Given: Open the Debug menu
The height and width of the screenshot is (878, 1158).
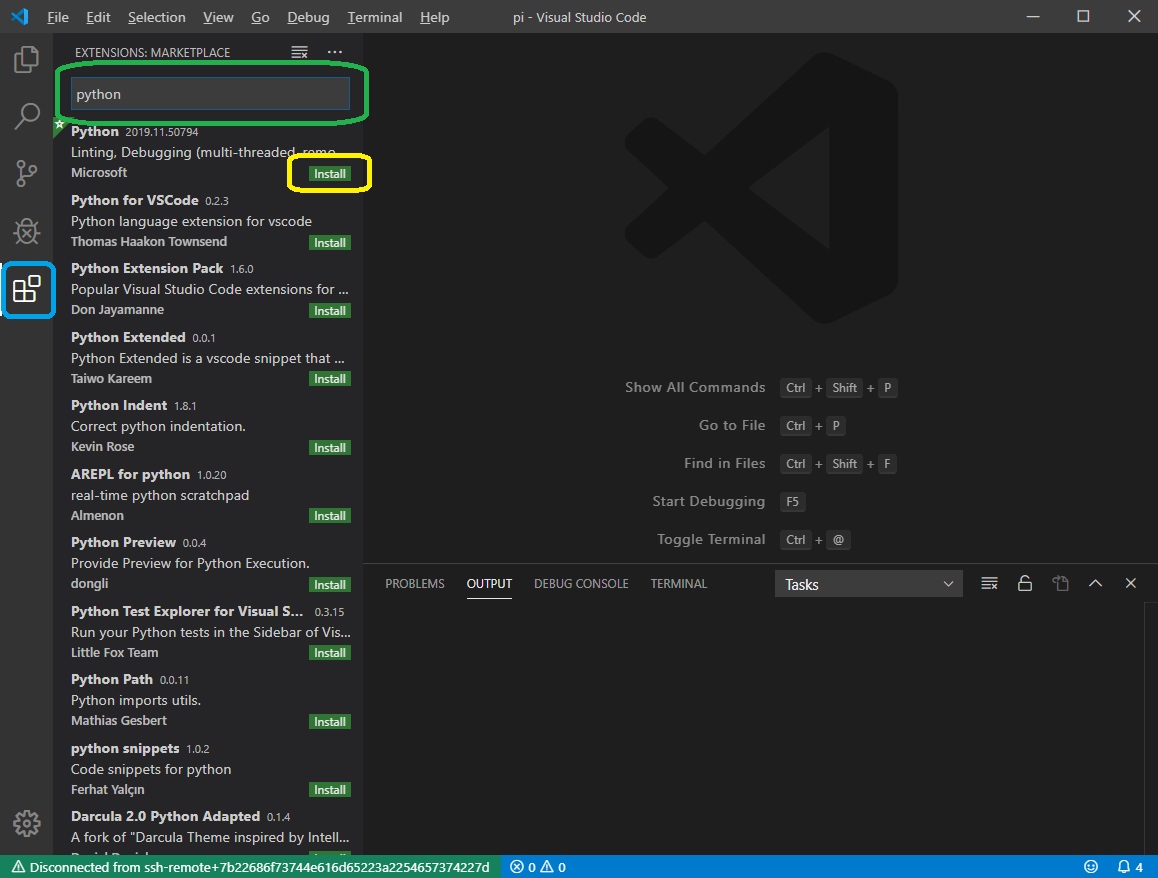Looking at the screenshot, I should tap(308, 17).
